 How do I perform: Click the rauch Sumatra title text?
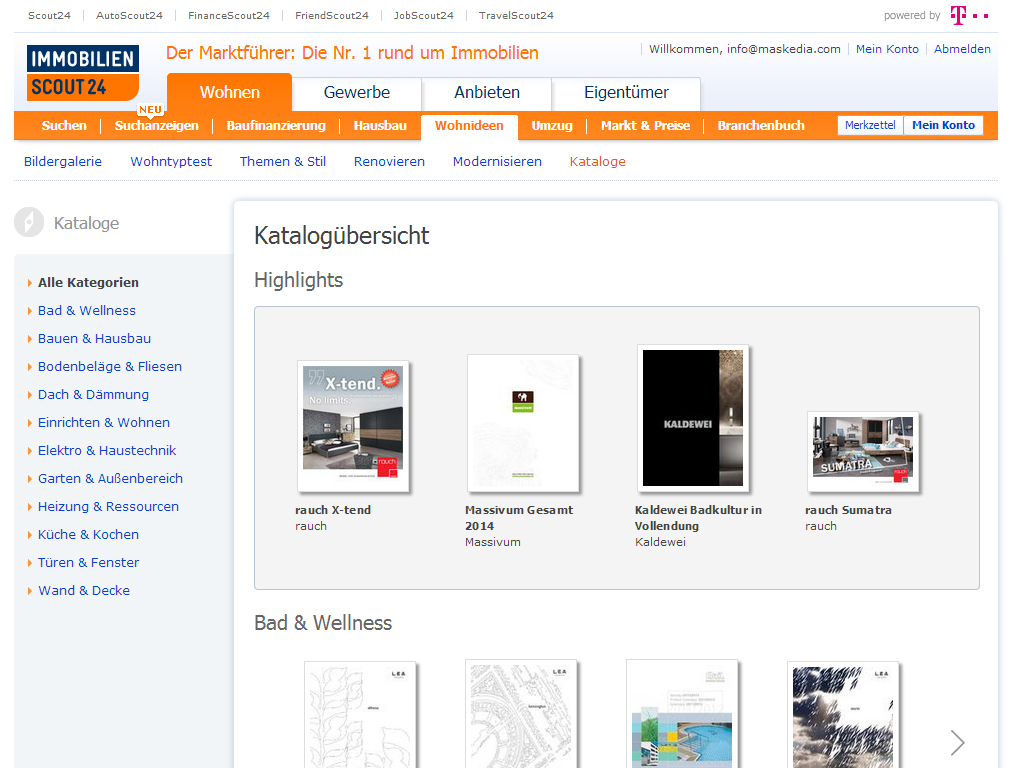tap(848, 510)
